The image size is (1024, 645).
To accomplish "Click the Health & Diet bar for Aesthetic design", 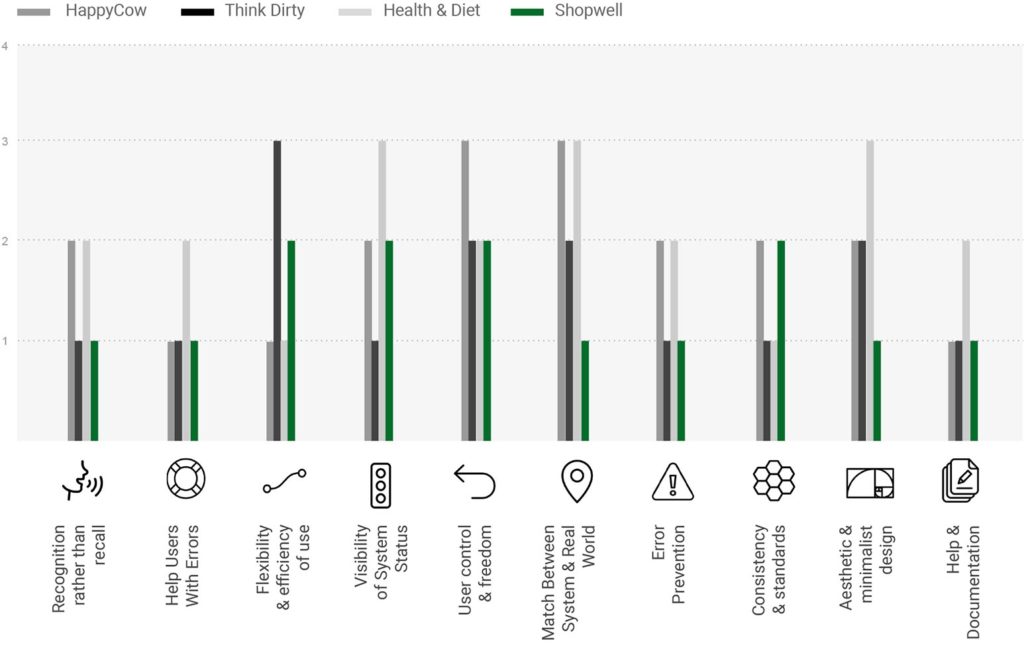I will (870, 290).
